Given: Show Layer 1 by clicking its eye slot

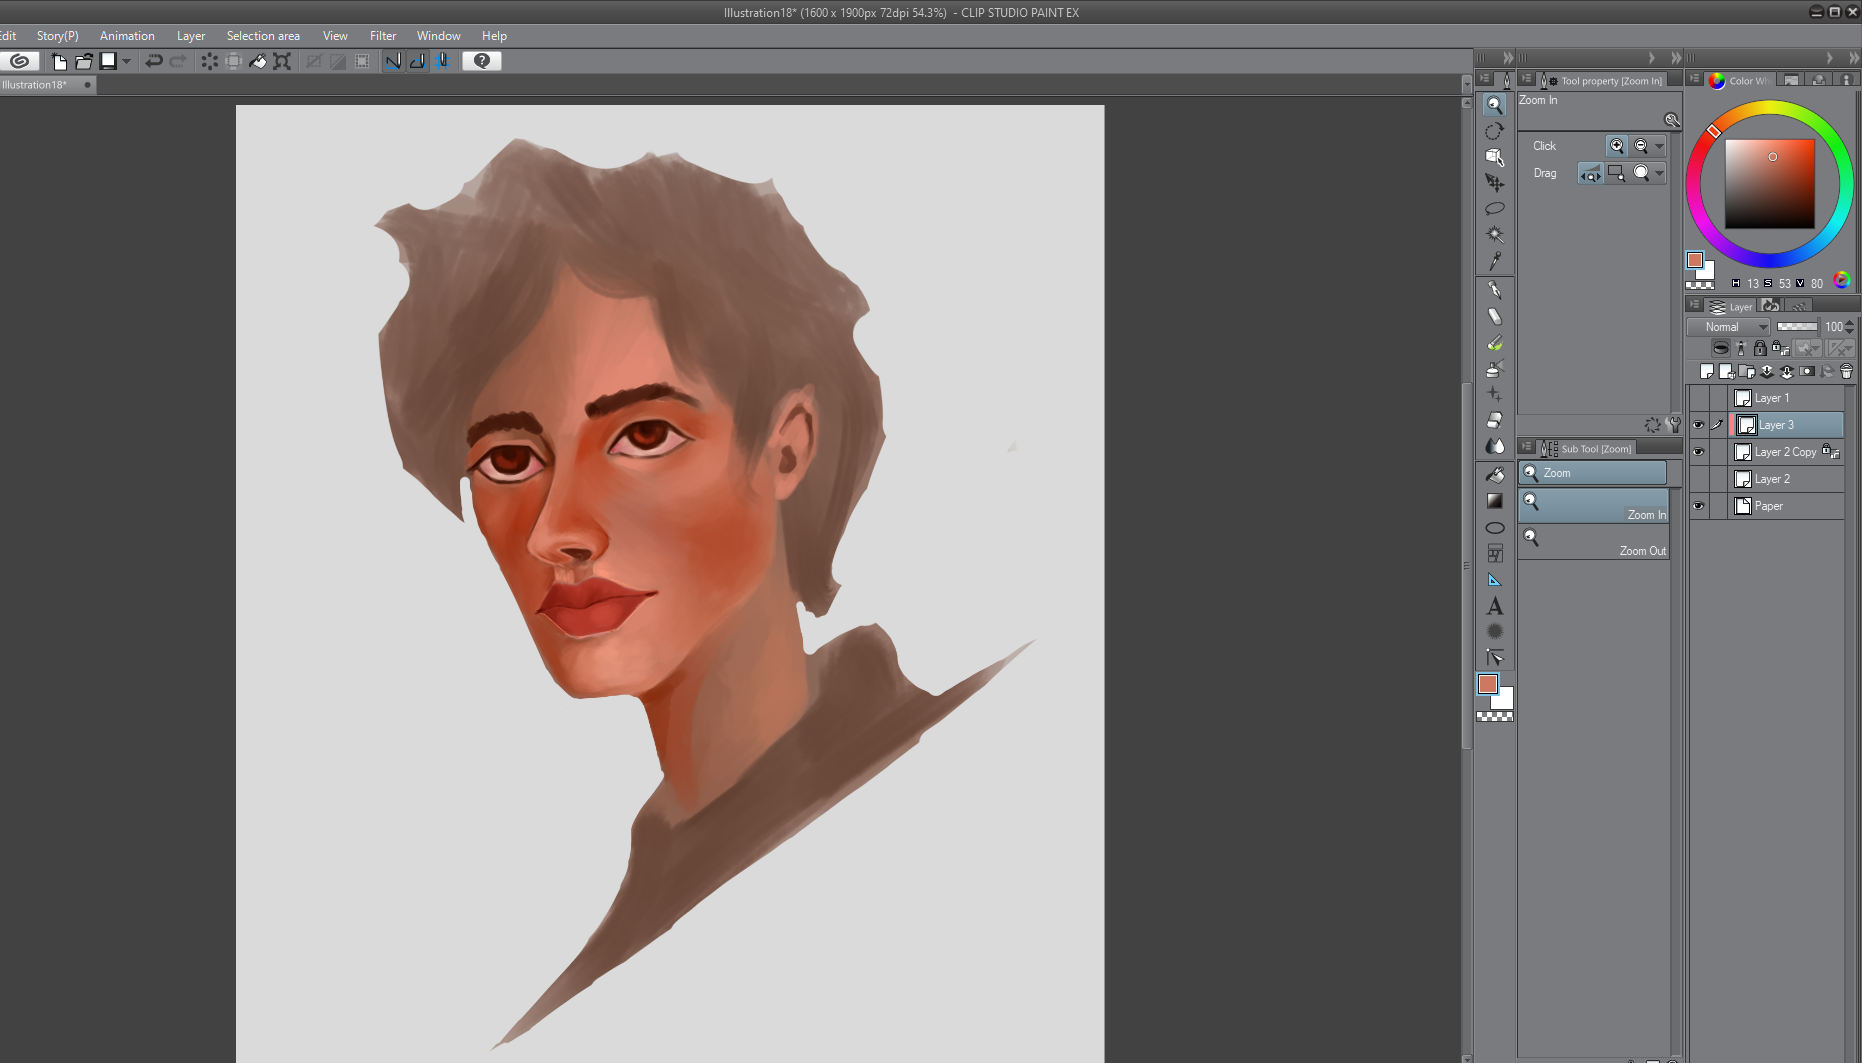Looking at the screenshot, I should pyautogui.click(x=1698, y=398).
